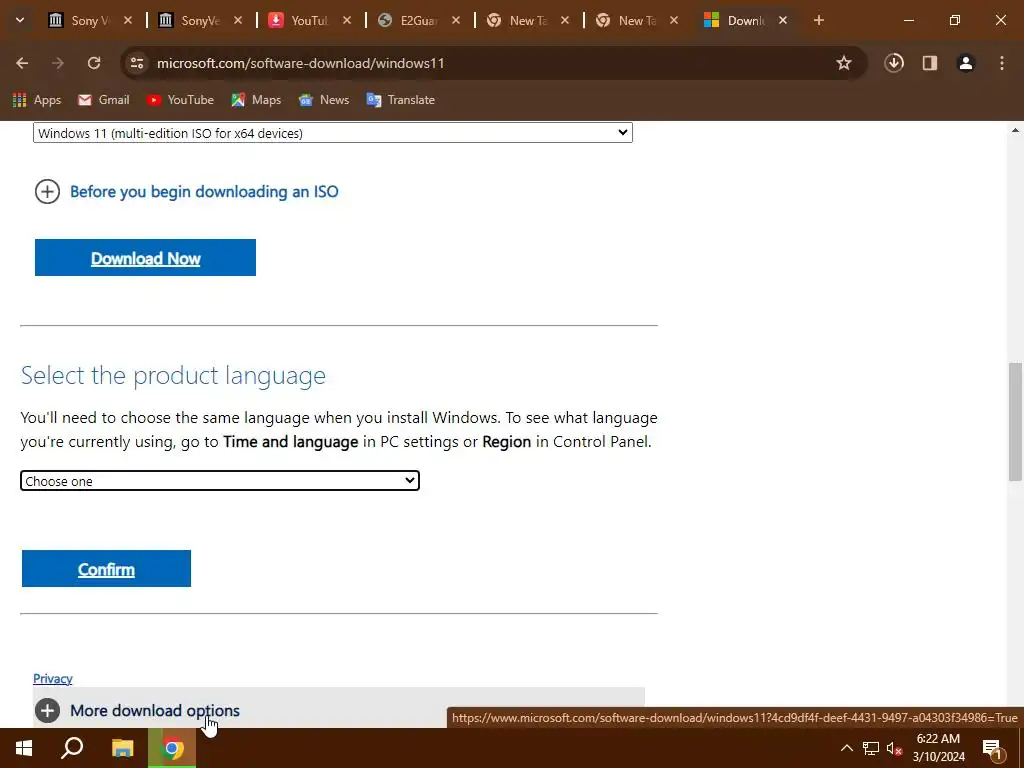1024x768 pixels.
Task: Open the Choose one language dropdown
Action: [219, 481]
